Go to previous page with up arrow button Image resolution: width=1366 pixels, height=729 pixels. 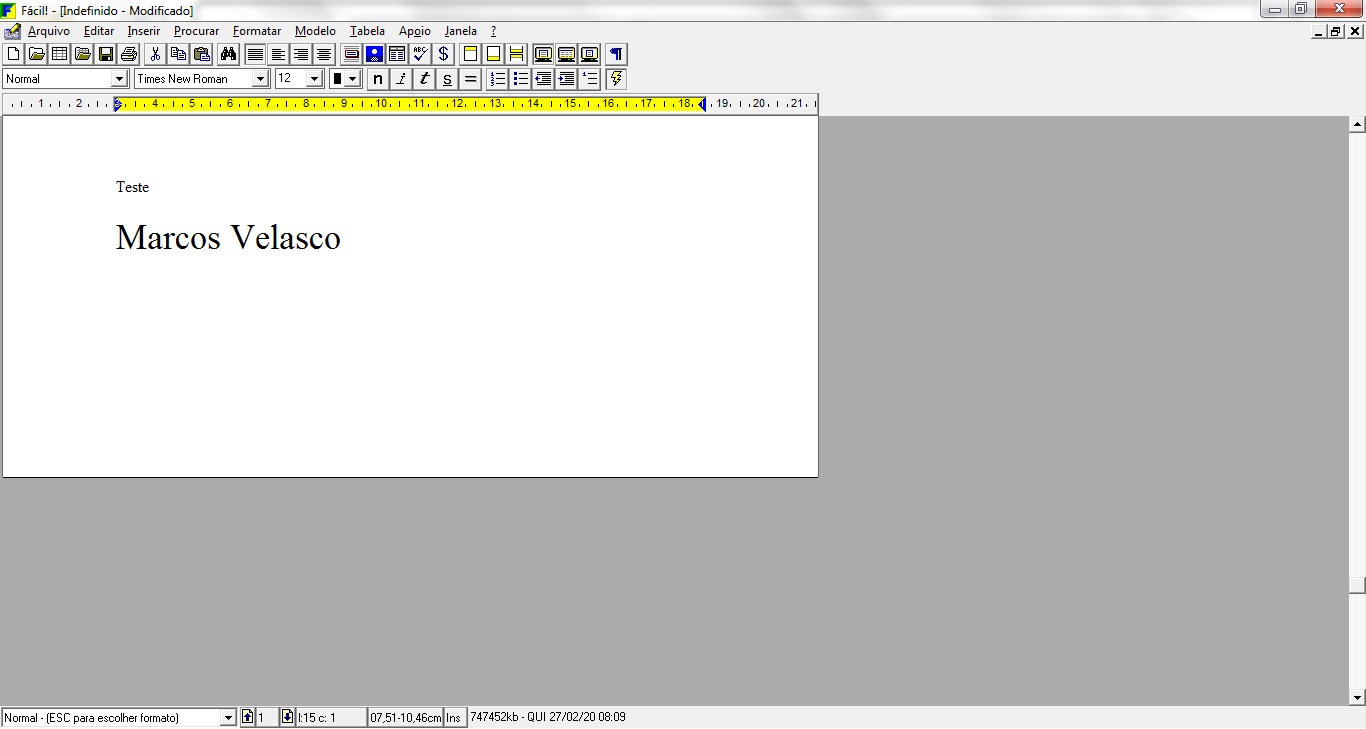248,717
